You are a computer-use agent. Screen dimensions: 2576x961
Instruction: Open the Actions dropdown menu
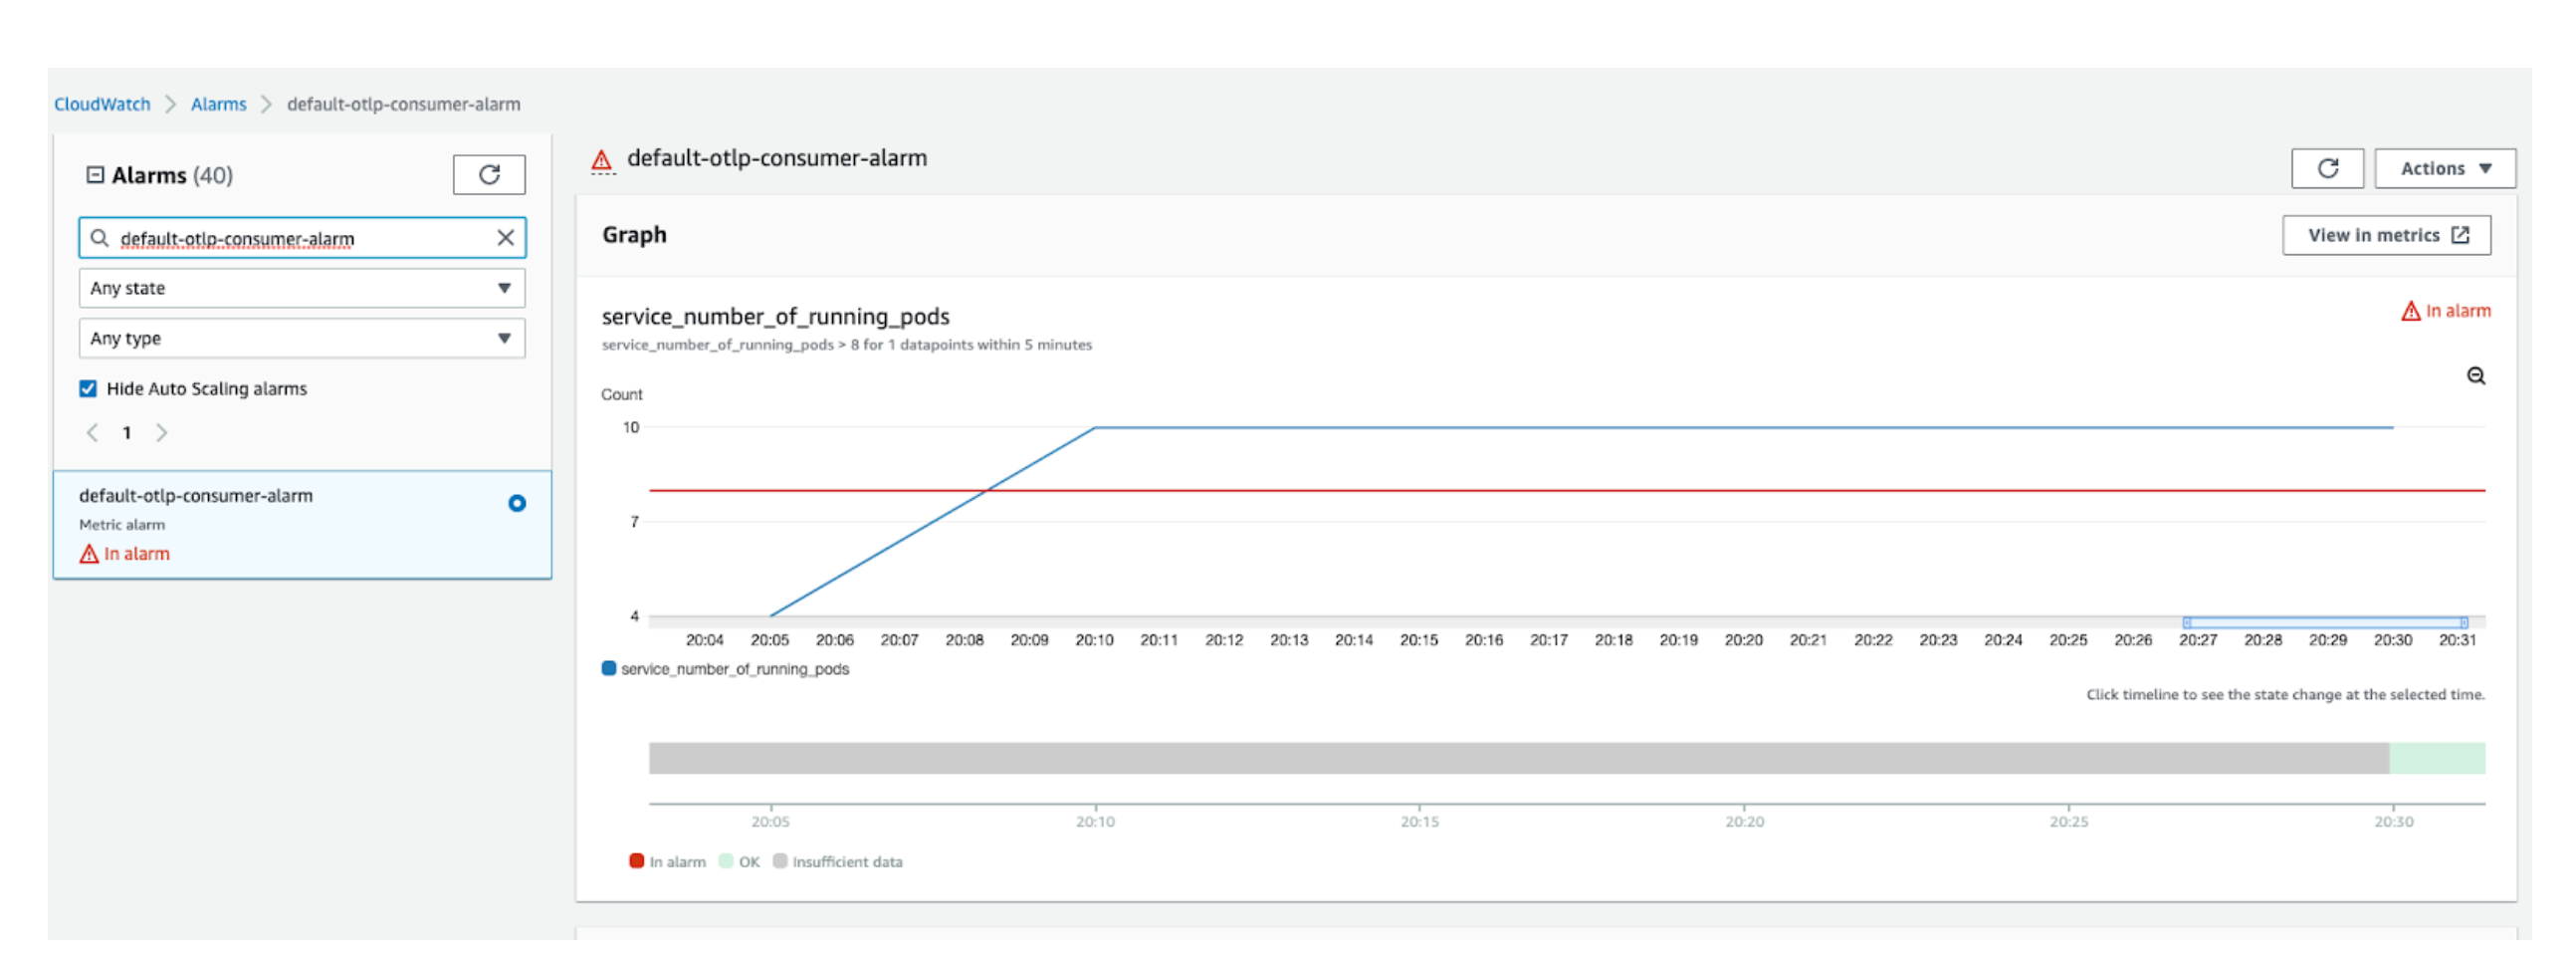coord(2444,169)
